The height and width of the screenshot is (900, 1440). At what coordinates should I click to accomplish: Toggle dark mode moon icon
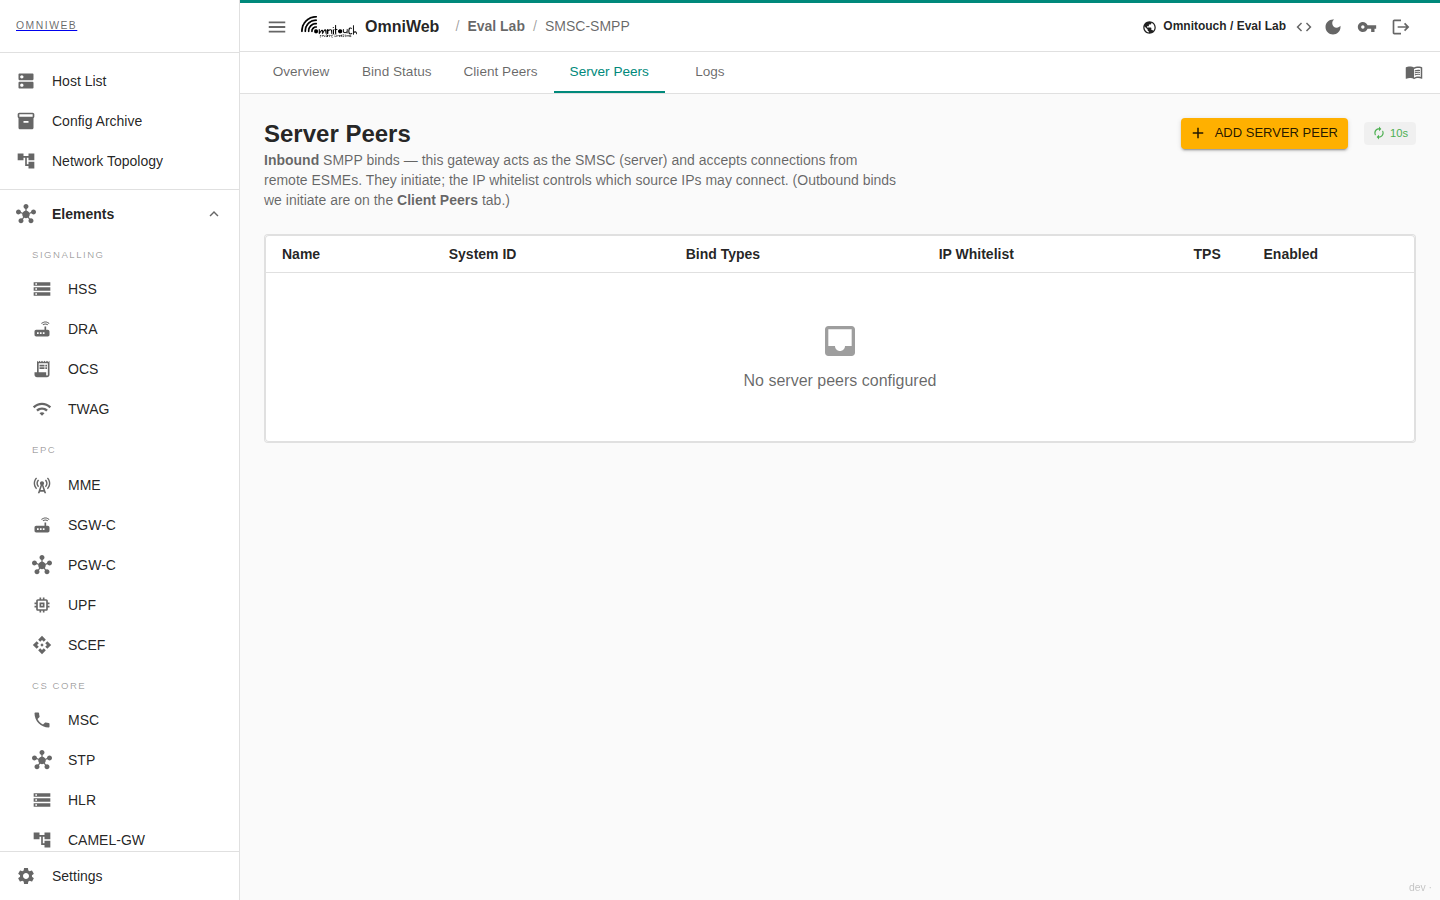tap(1333, 27)
